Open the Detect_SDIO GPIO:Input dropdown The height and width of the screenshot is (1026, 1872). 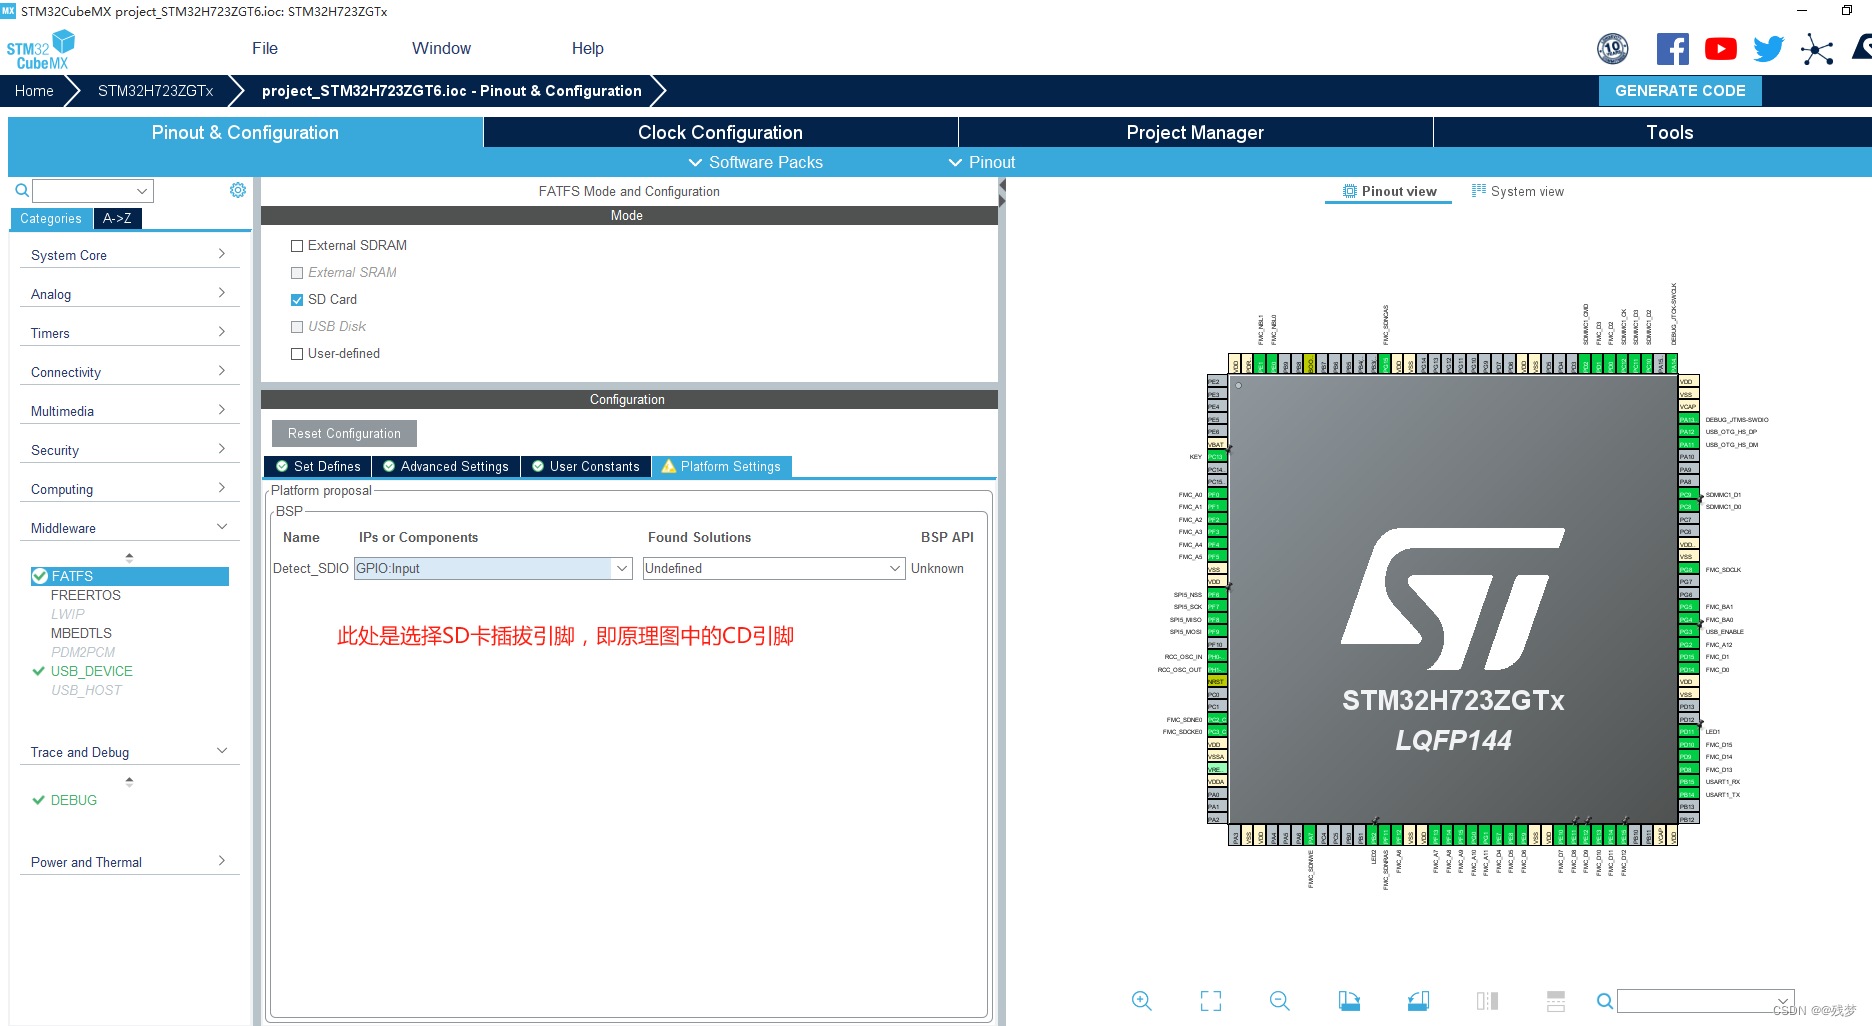(x=493, y=568)
